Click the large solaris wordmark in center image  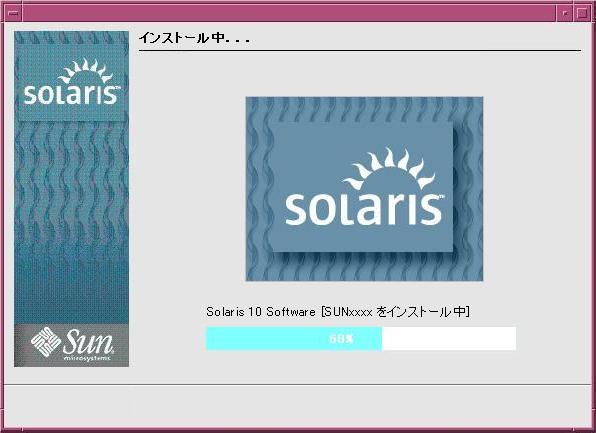point(364,209)
